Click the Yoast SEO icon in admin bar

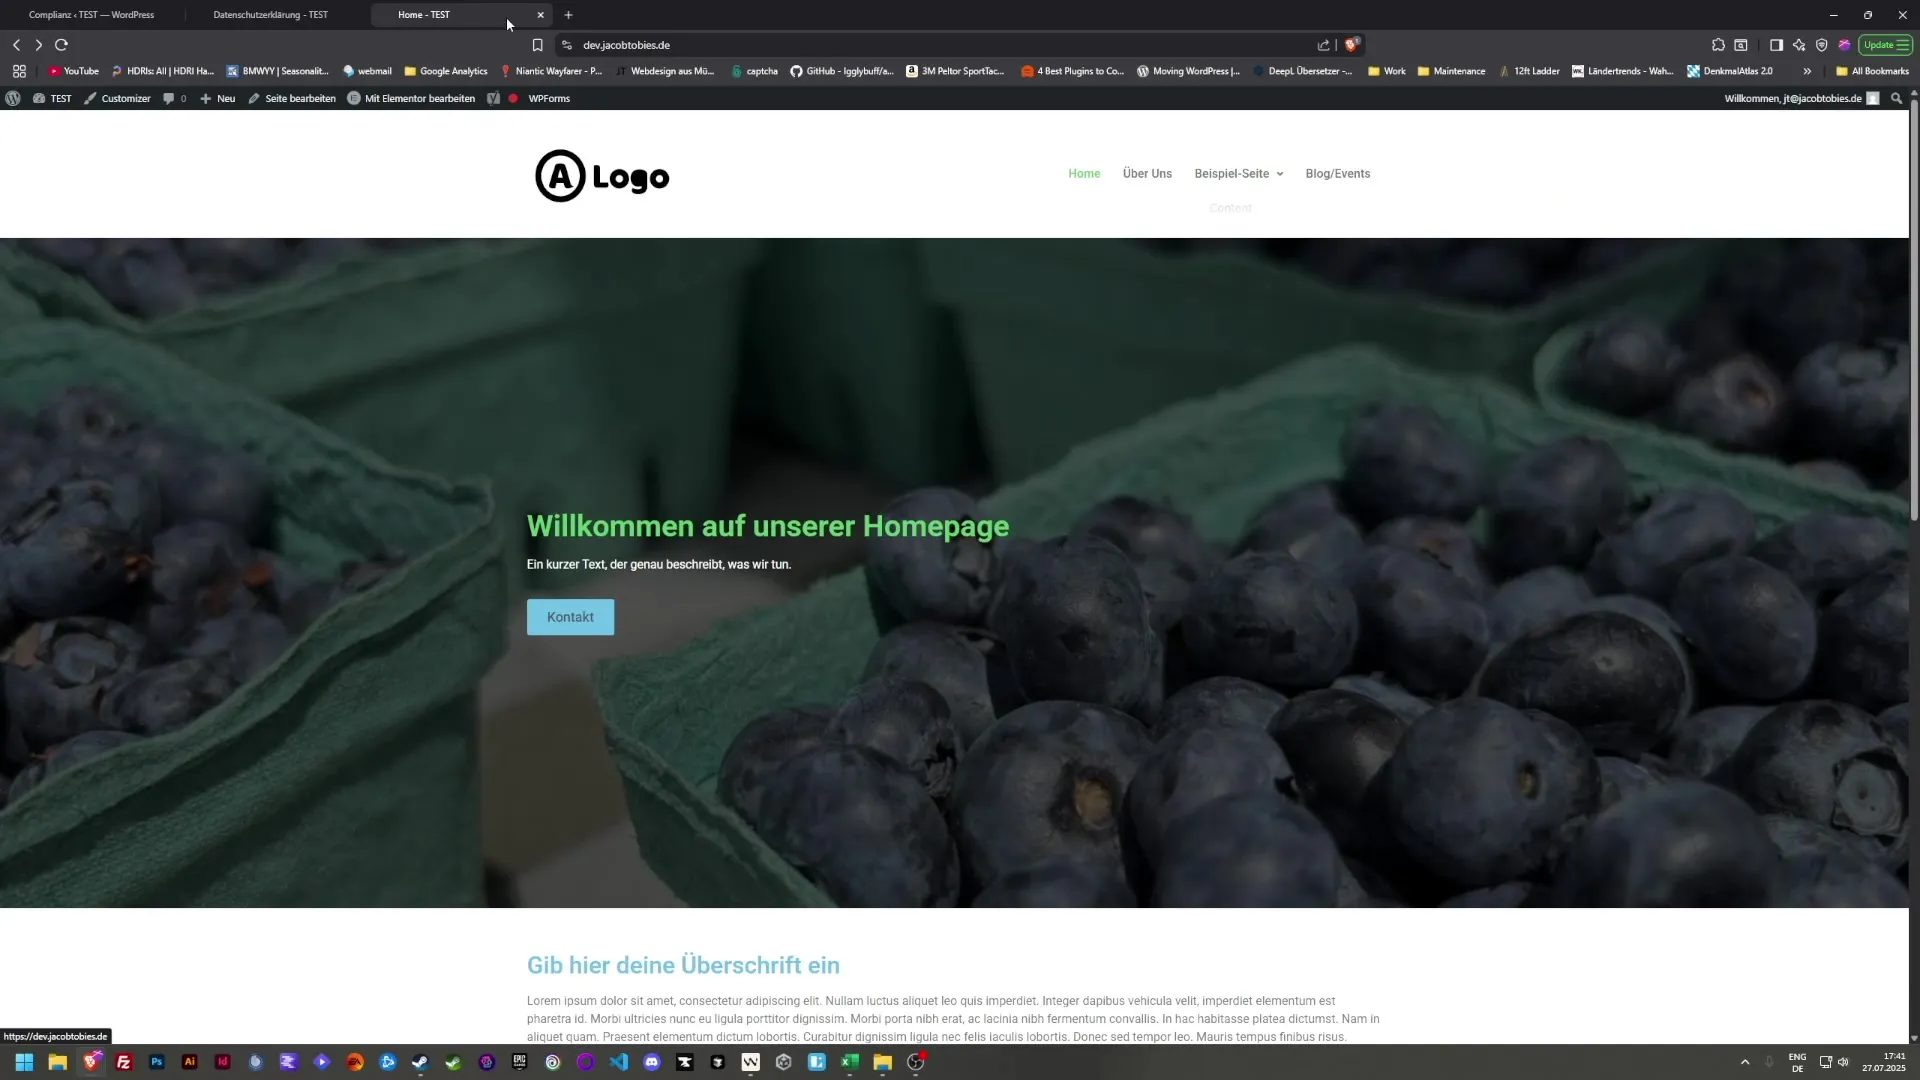coord(492,98)
